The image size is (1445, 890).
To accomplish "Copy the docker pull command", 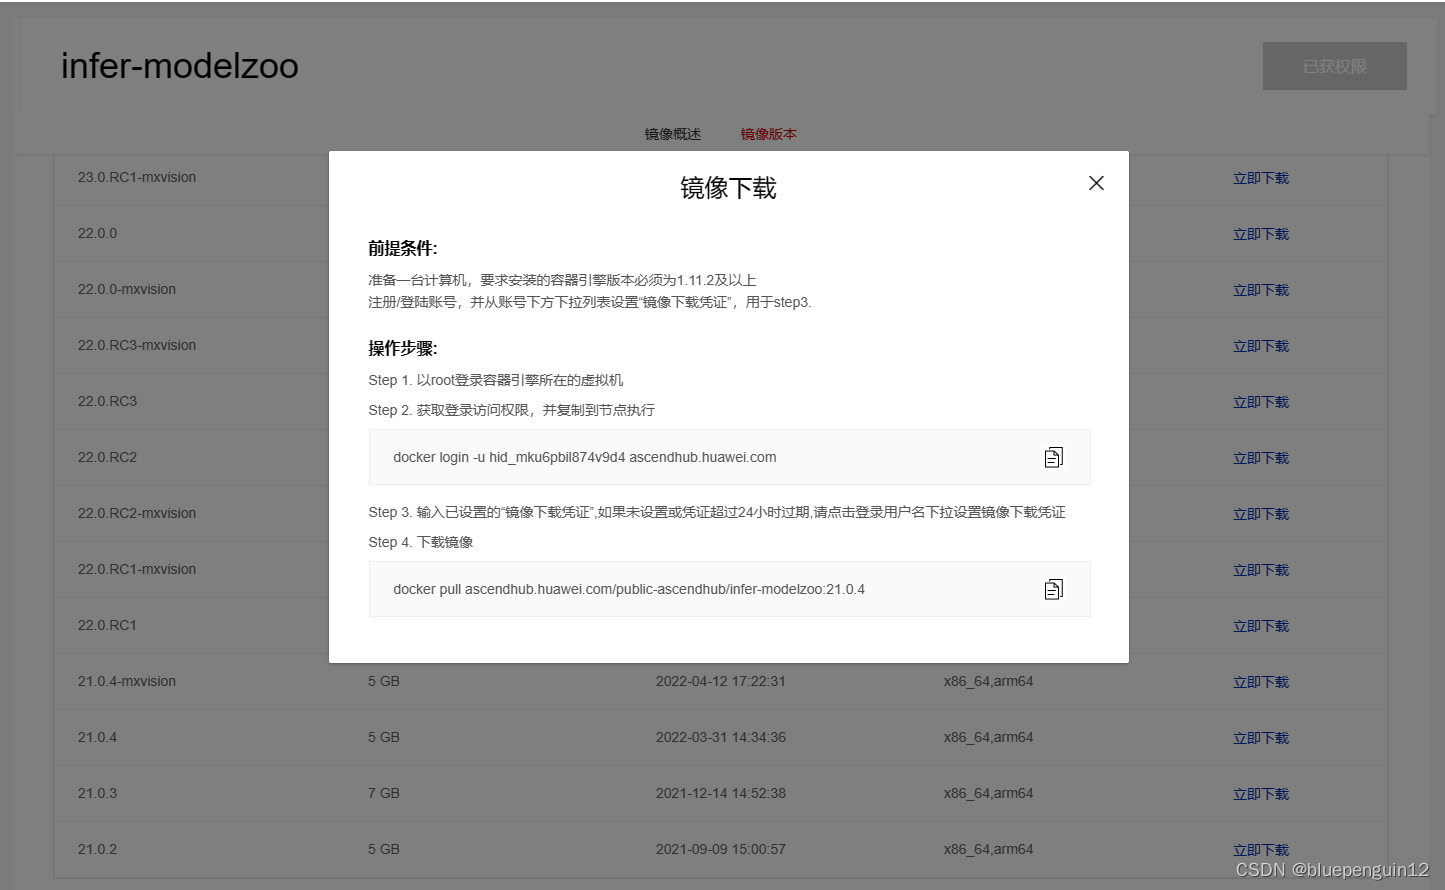I will (1053, 589).
